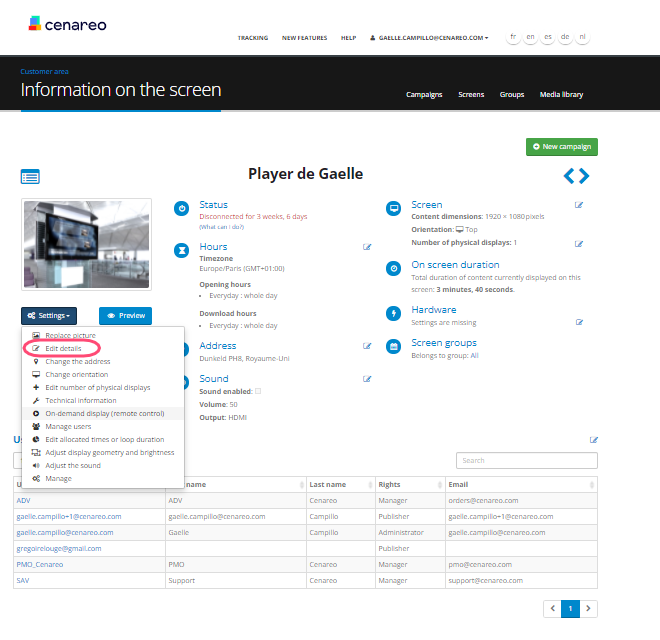Click the edit icon above the users search box
The image size is (660, 640).
[x=594, y=440]
